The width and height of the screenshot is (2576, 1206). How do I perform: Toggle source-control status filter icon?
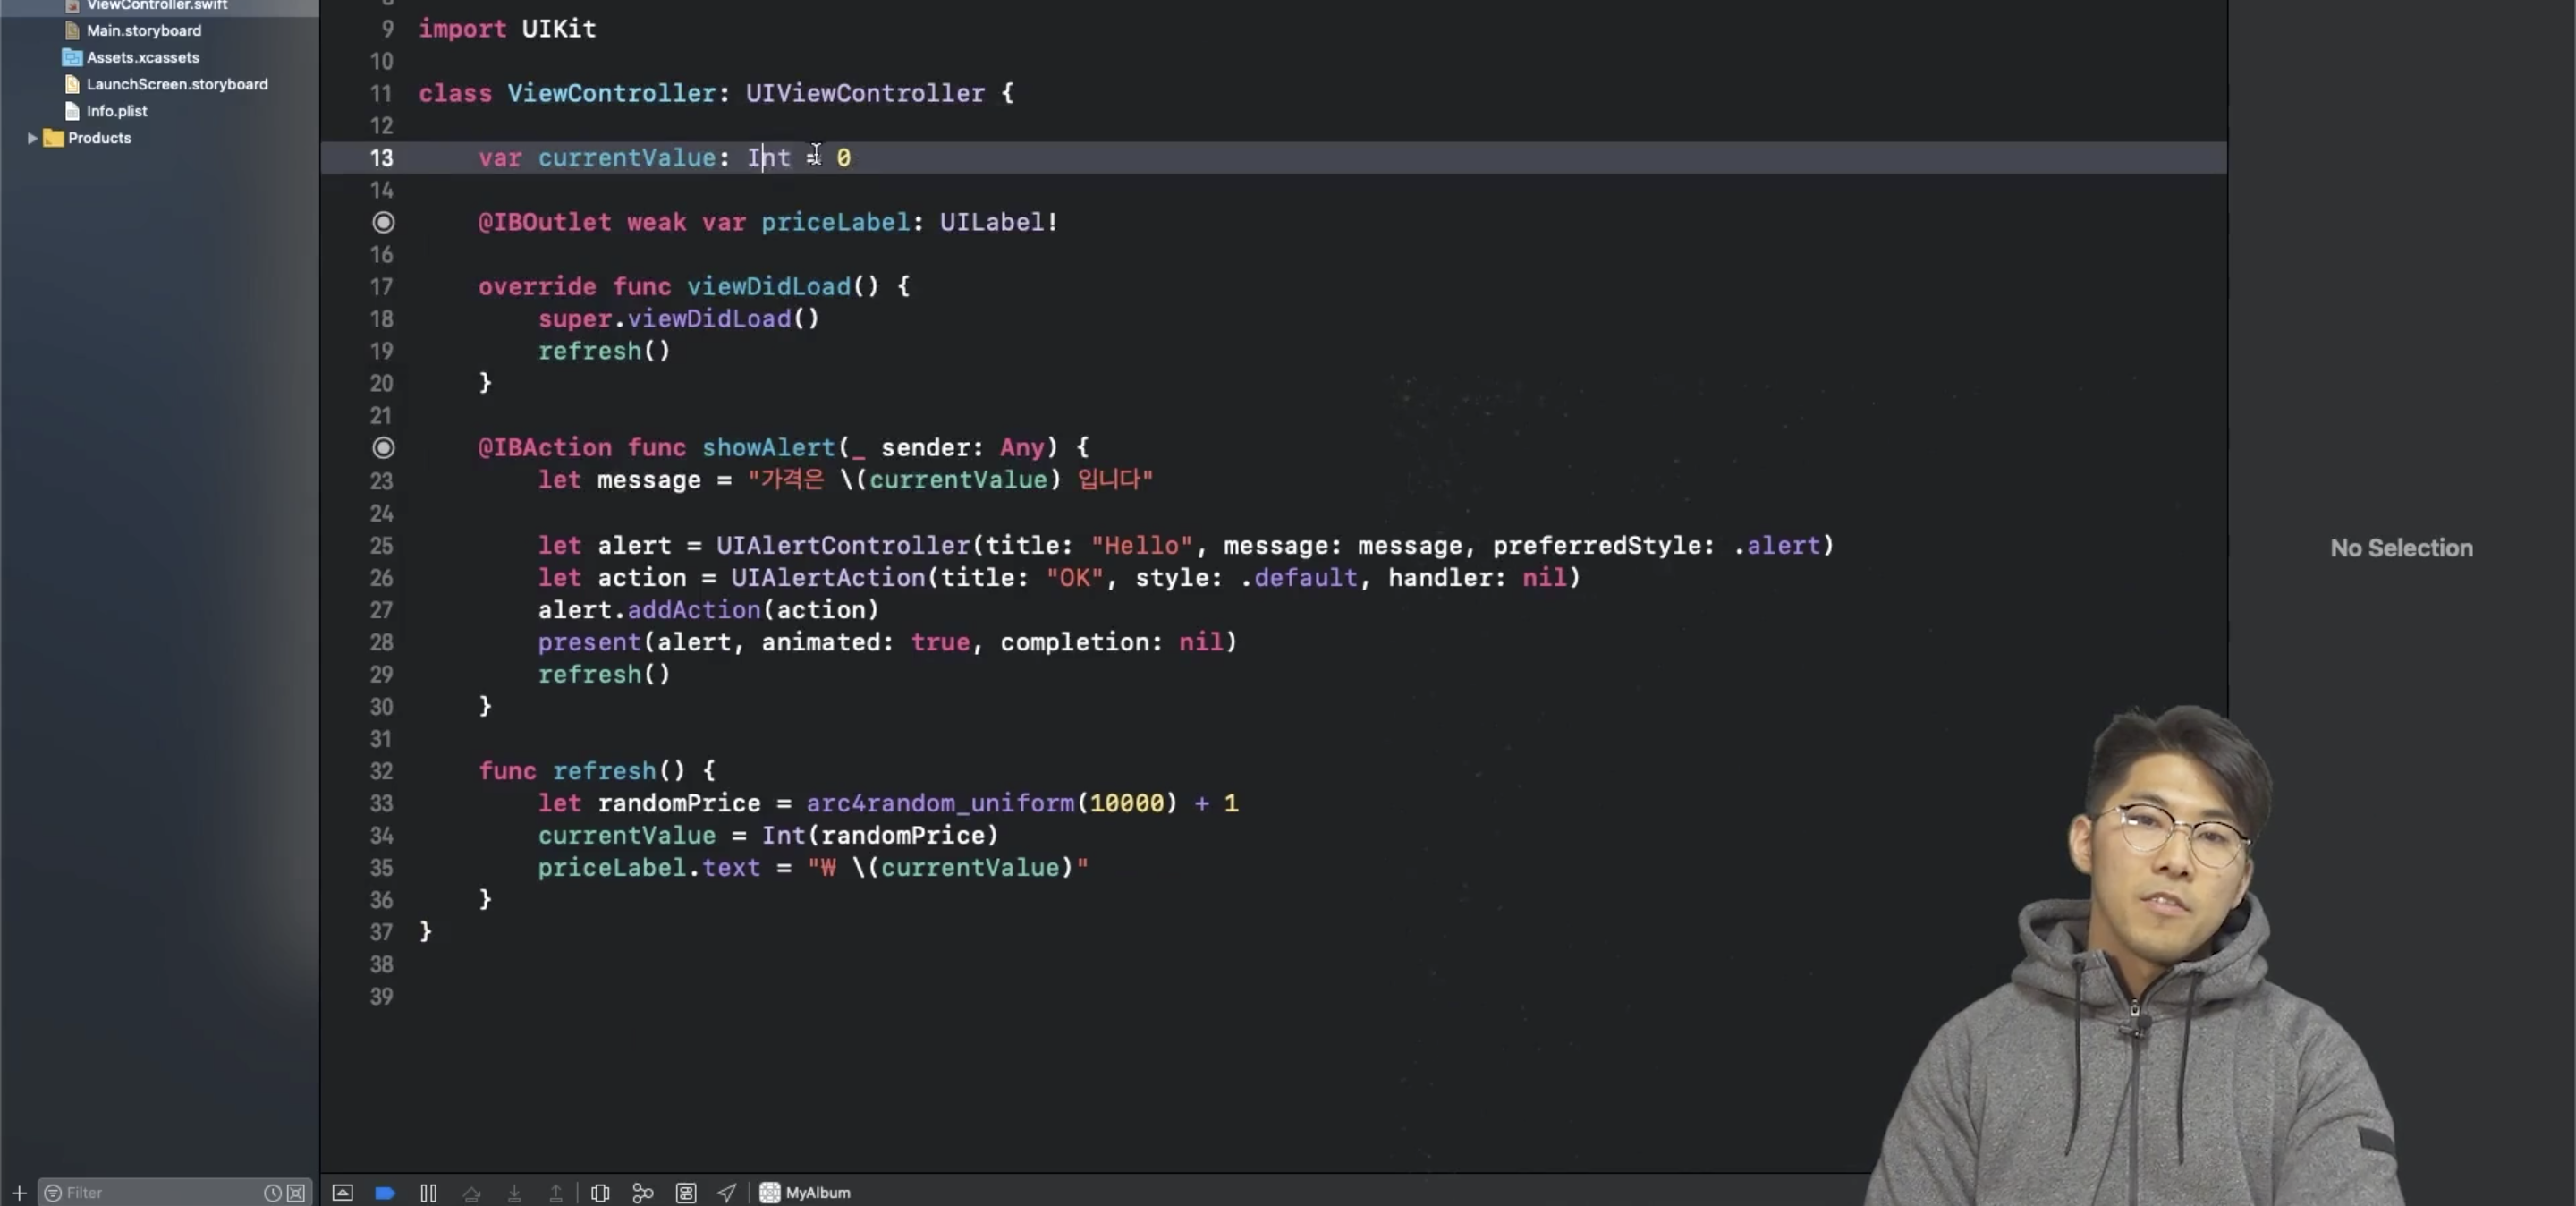click(296, 1192)
